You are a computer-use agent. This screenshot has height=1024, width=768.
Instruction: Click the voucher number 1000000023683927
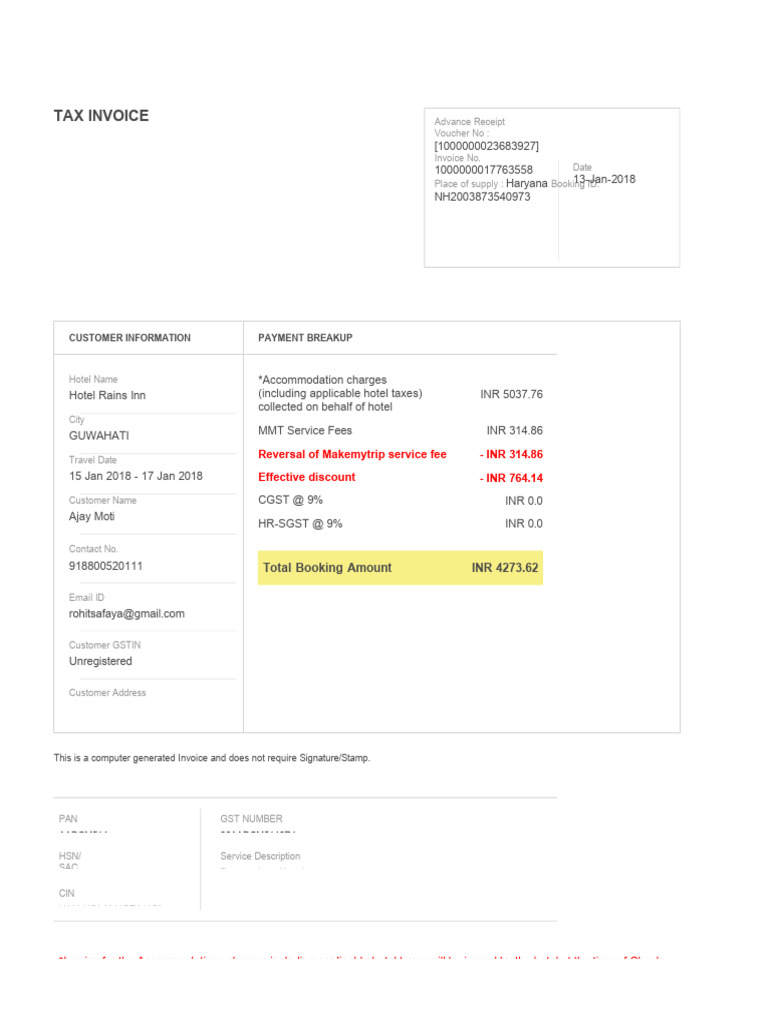pyautogui.click(x=486, y=146)
